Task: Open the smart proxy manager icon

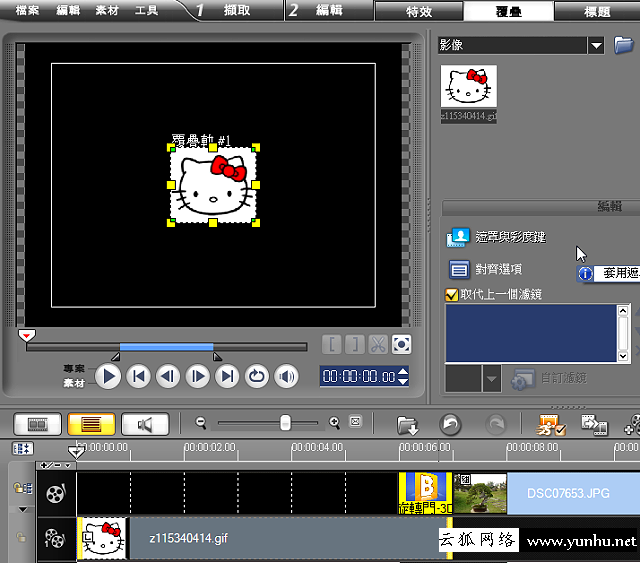Action: pyautogui.click(x=551, y=425)
